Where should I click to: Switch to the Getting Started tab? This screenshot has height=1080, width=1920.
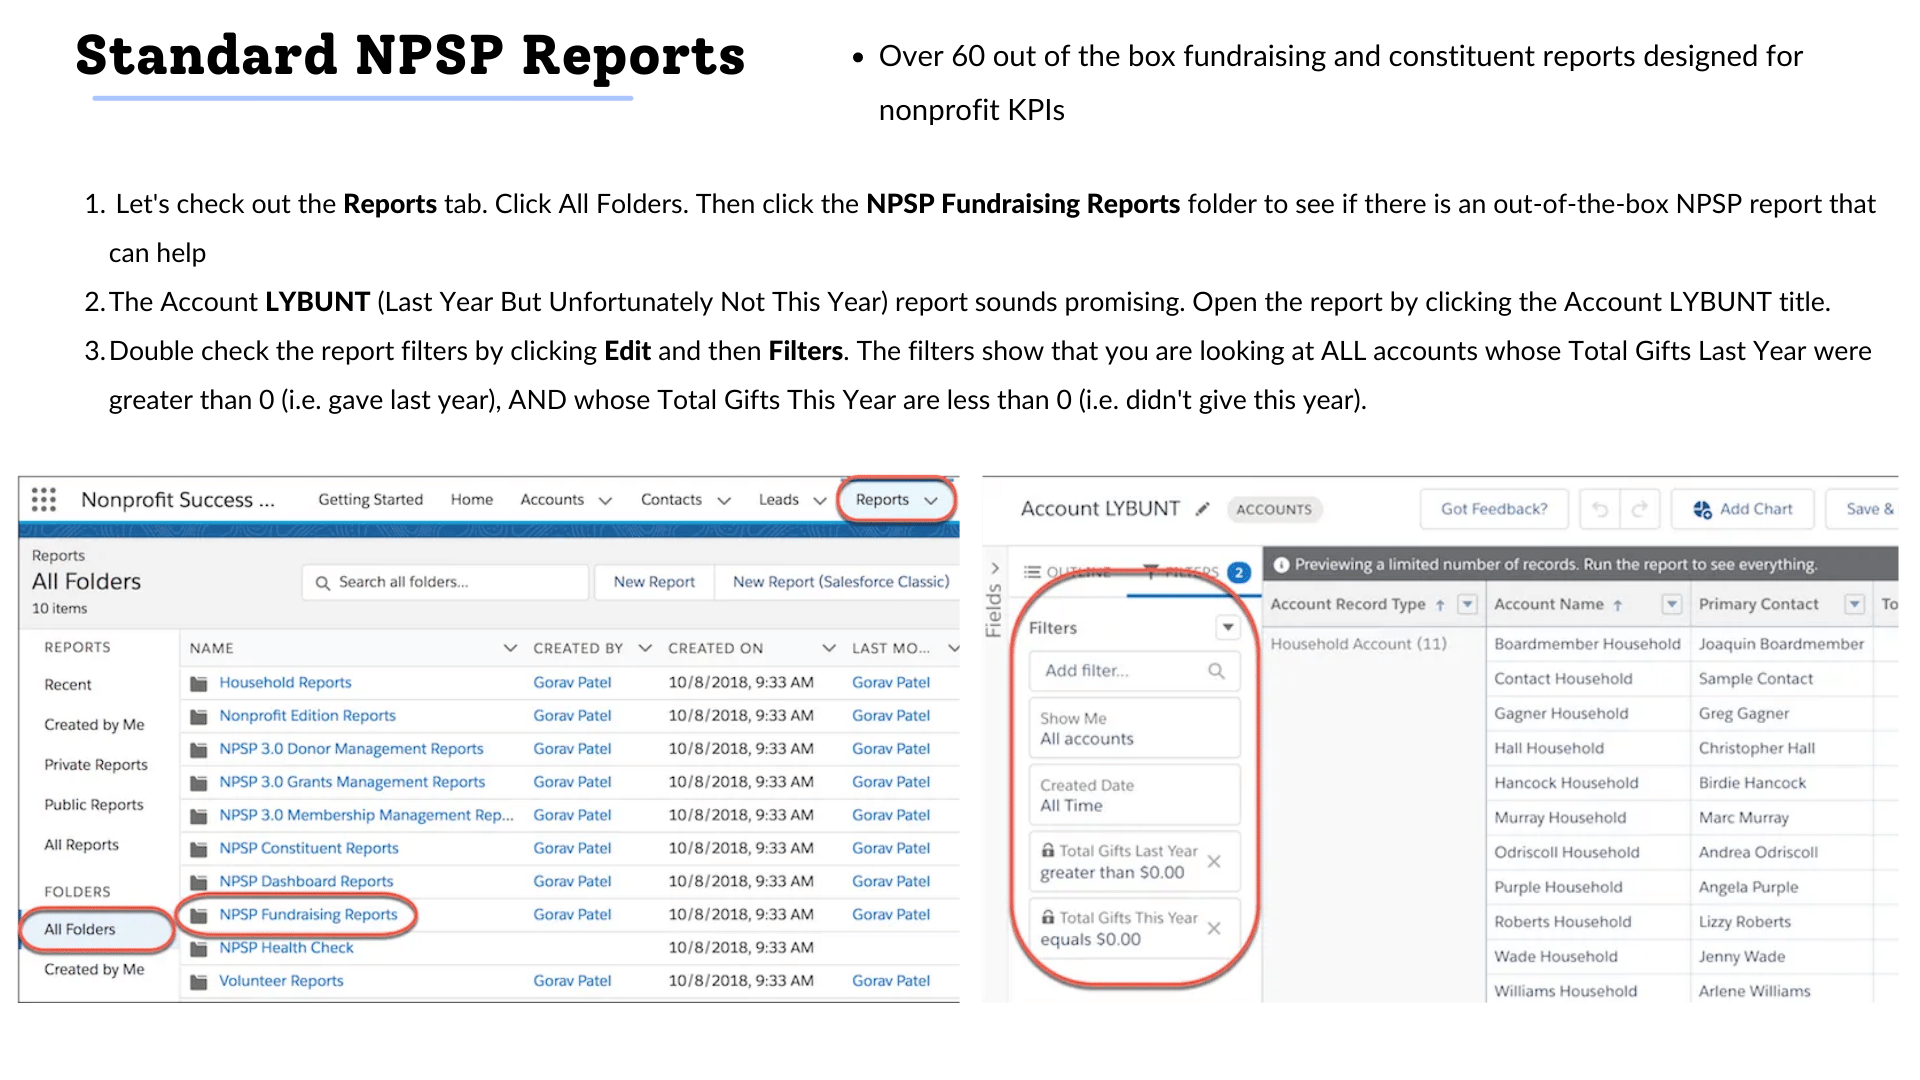click(x=370, y=499)
